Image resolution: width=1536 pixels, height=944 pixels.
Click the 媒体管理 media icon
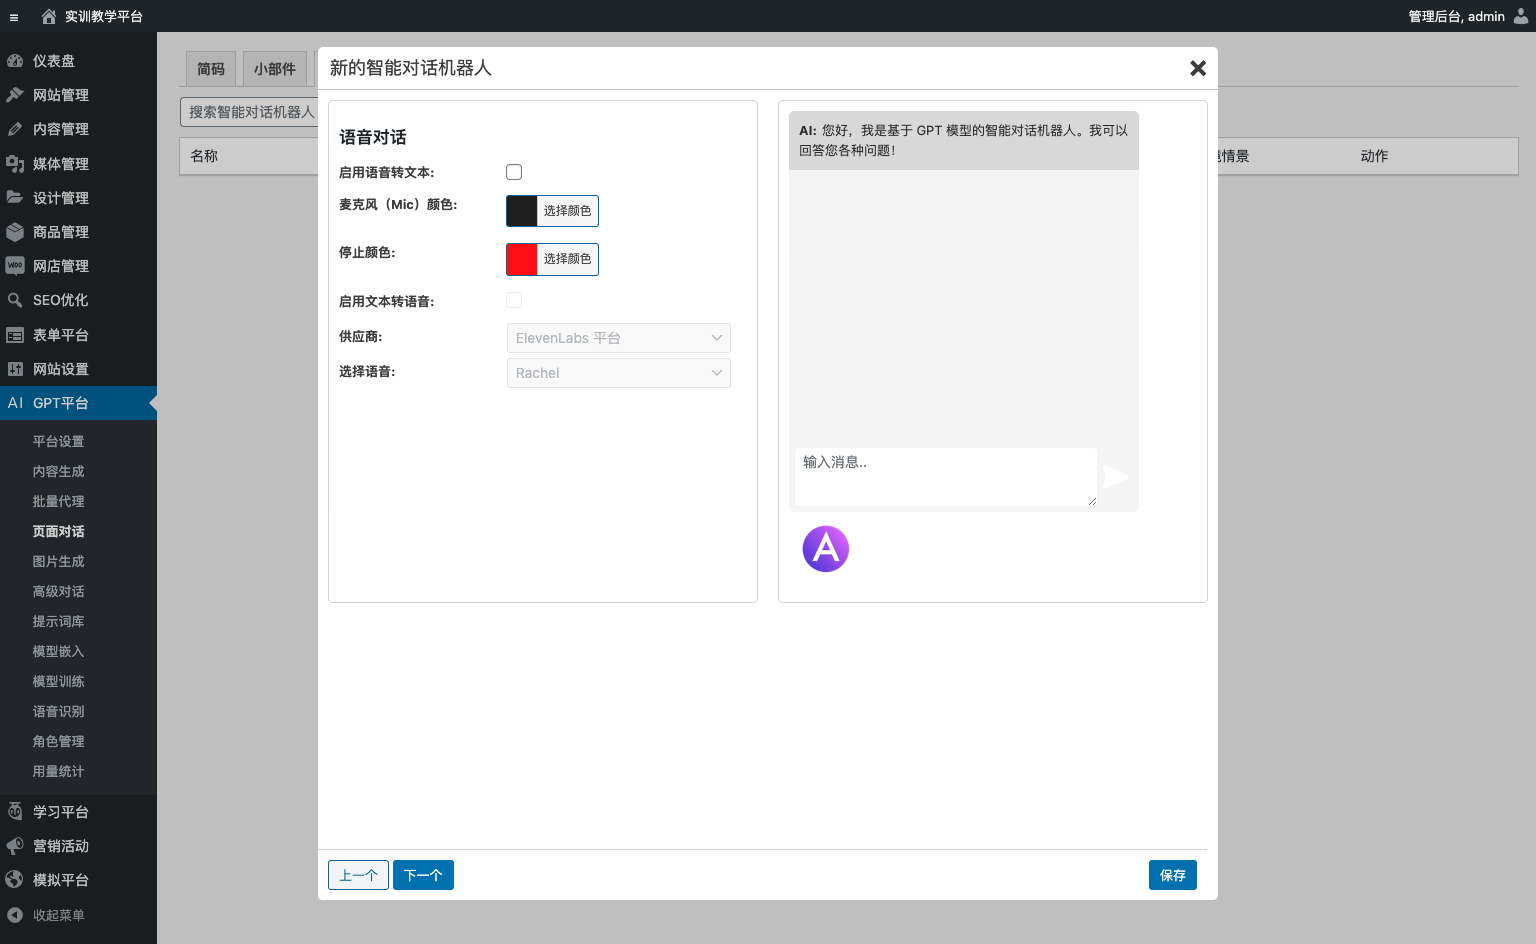point(15,164)
